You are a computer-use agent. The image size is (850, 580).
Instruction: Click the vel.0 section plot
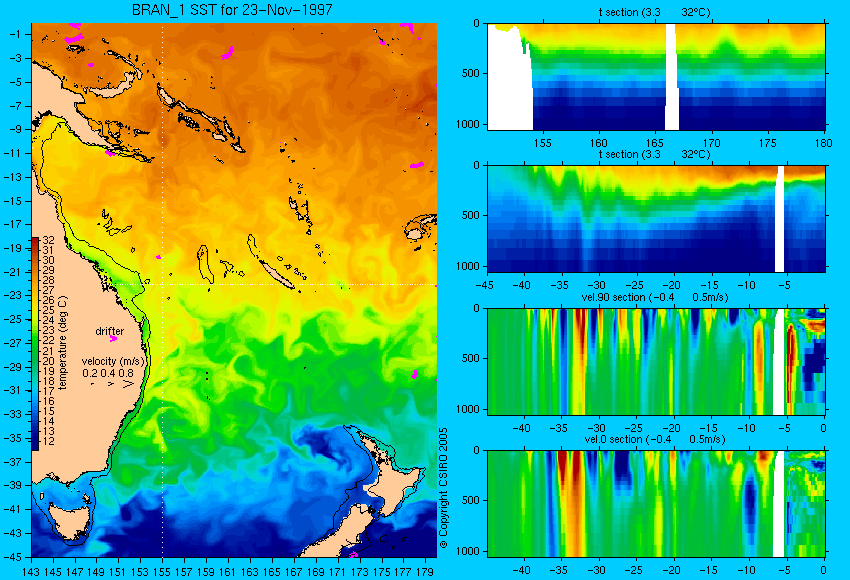tap(656, 504)
